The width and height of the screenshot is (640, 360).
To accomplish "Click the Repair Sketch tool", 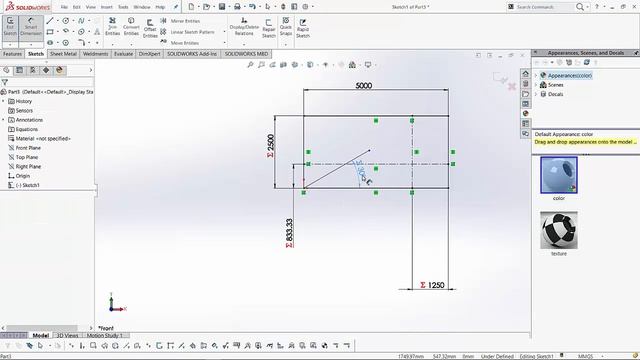I will pyautogui.click(x=269, y=28).
